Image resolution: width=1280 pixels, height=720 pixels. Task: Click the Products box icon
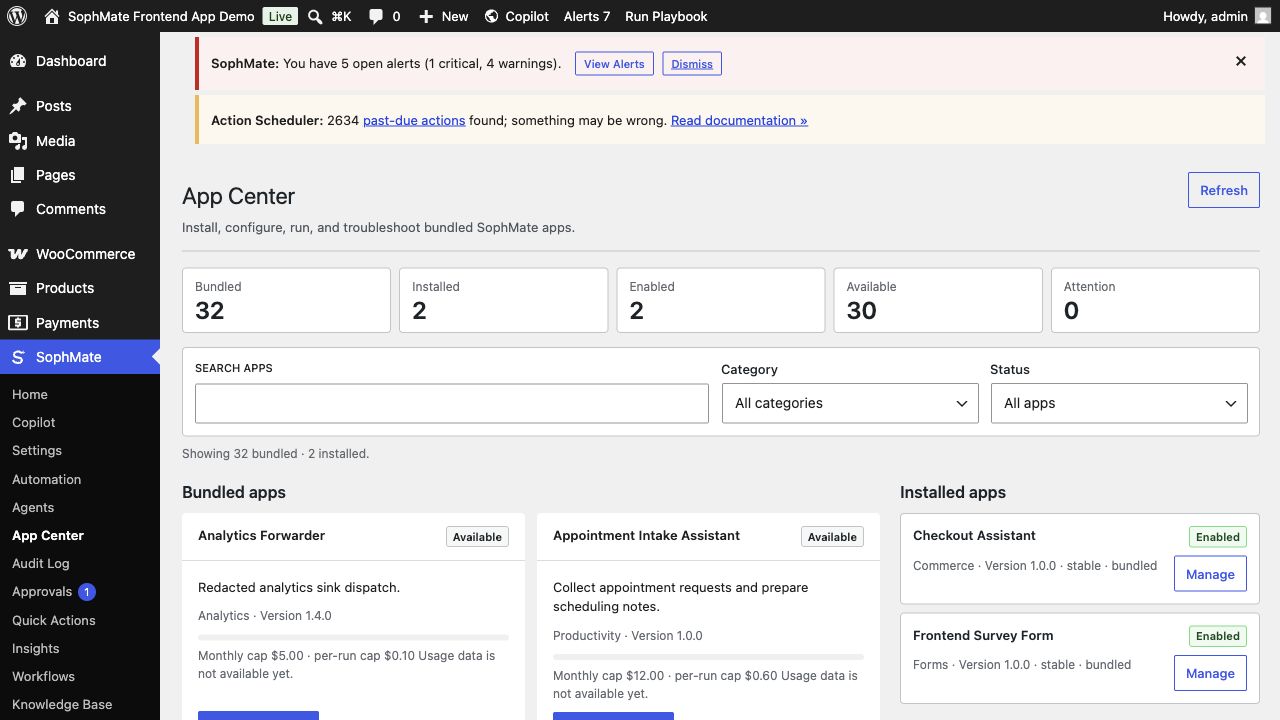18,288
